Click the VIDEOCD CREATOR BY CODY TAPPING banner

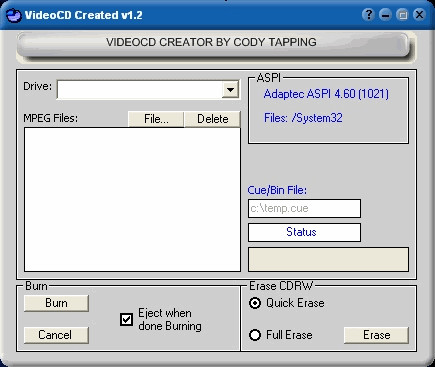coord(212,45)
